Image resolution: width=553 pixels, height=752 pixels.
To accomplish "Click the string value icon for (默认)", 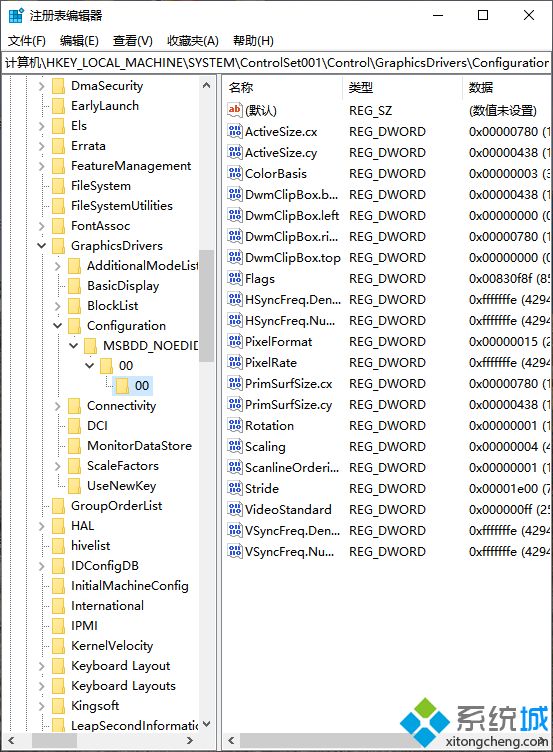I will 235,110.
